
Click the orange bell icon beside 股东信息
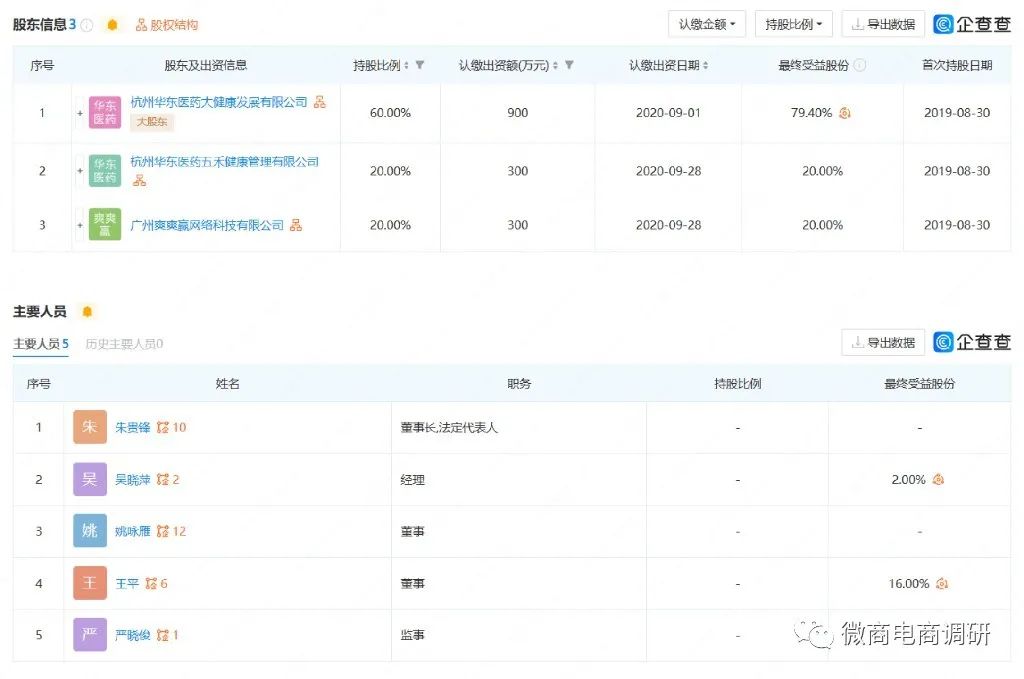[x=112, y=25]
